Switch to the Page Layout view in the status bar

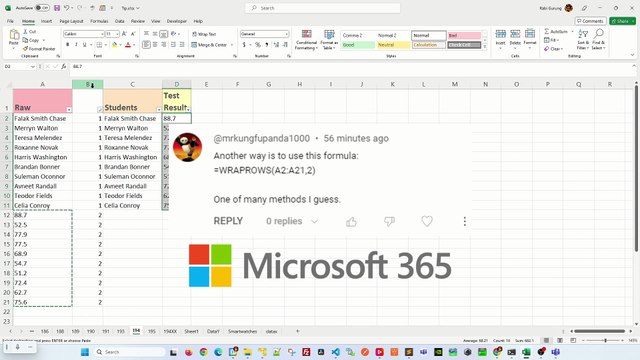(x=560, y=340)
